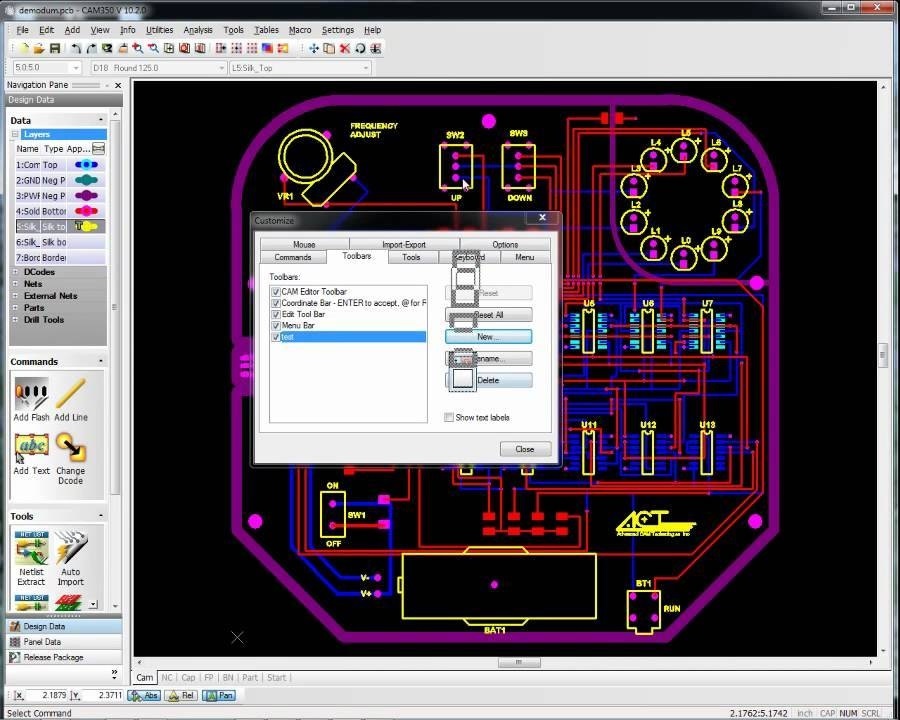
Task: Select the Add Line command
Action: [70, 394]
